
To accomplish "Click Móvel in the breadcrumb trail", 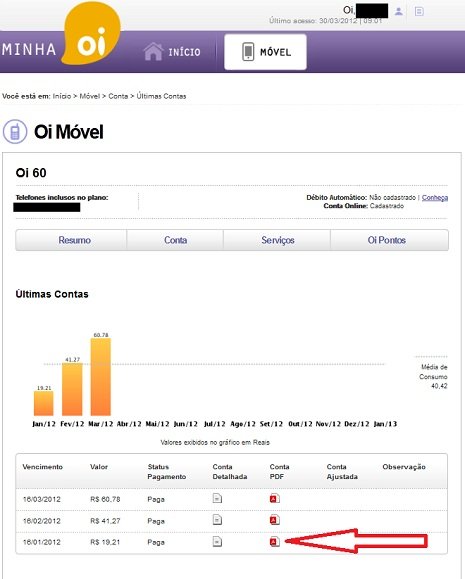I will tap(90, 96).
